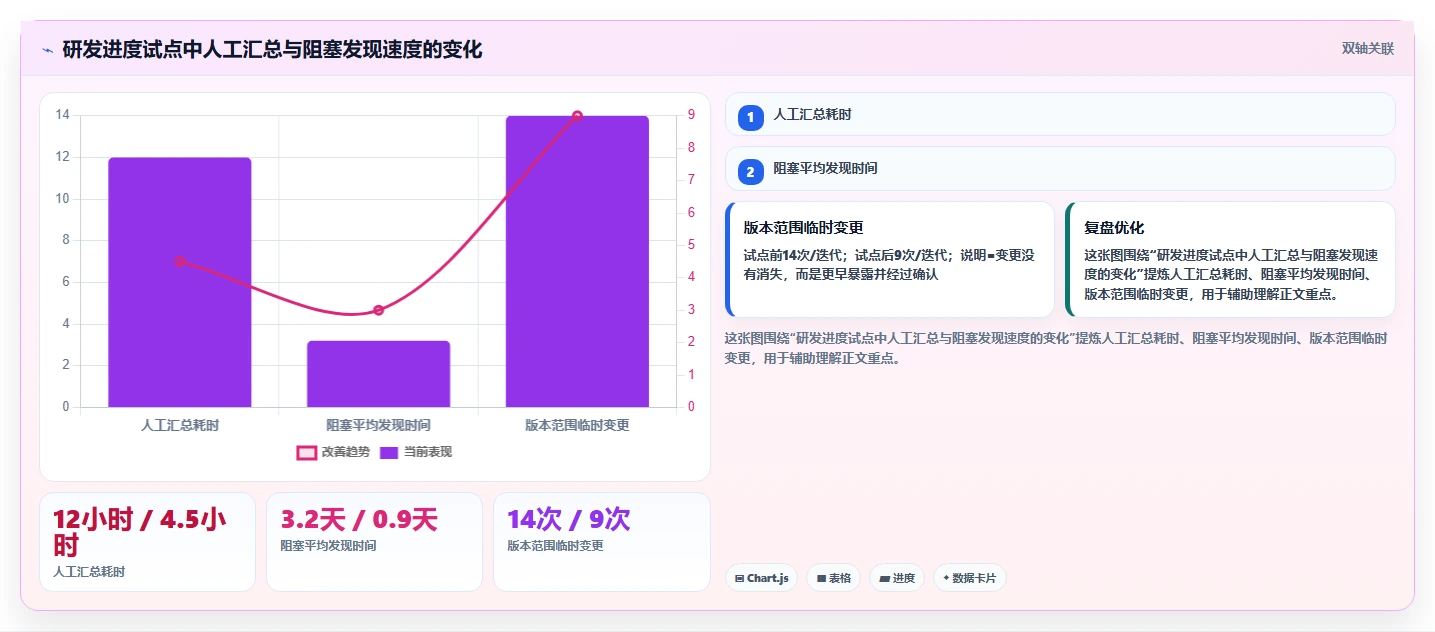Click the right axis value 9
This screenshot has width=1435, height=632.
[x=691, y=115]
